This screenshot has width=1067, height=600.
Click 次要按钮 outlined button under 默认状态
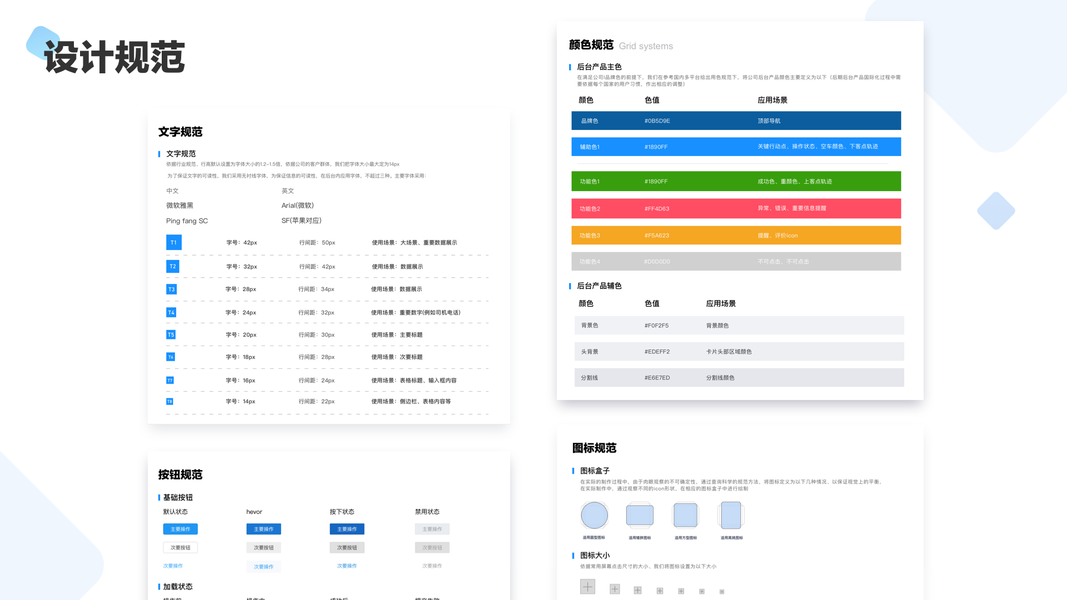click(180, 547)
